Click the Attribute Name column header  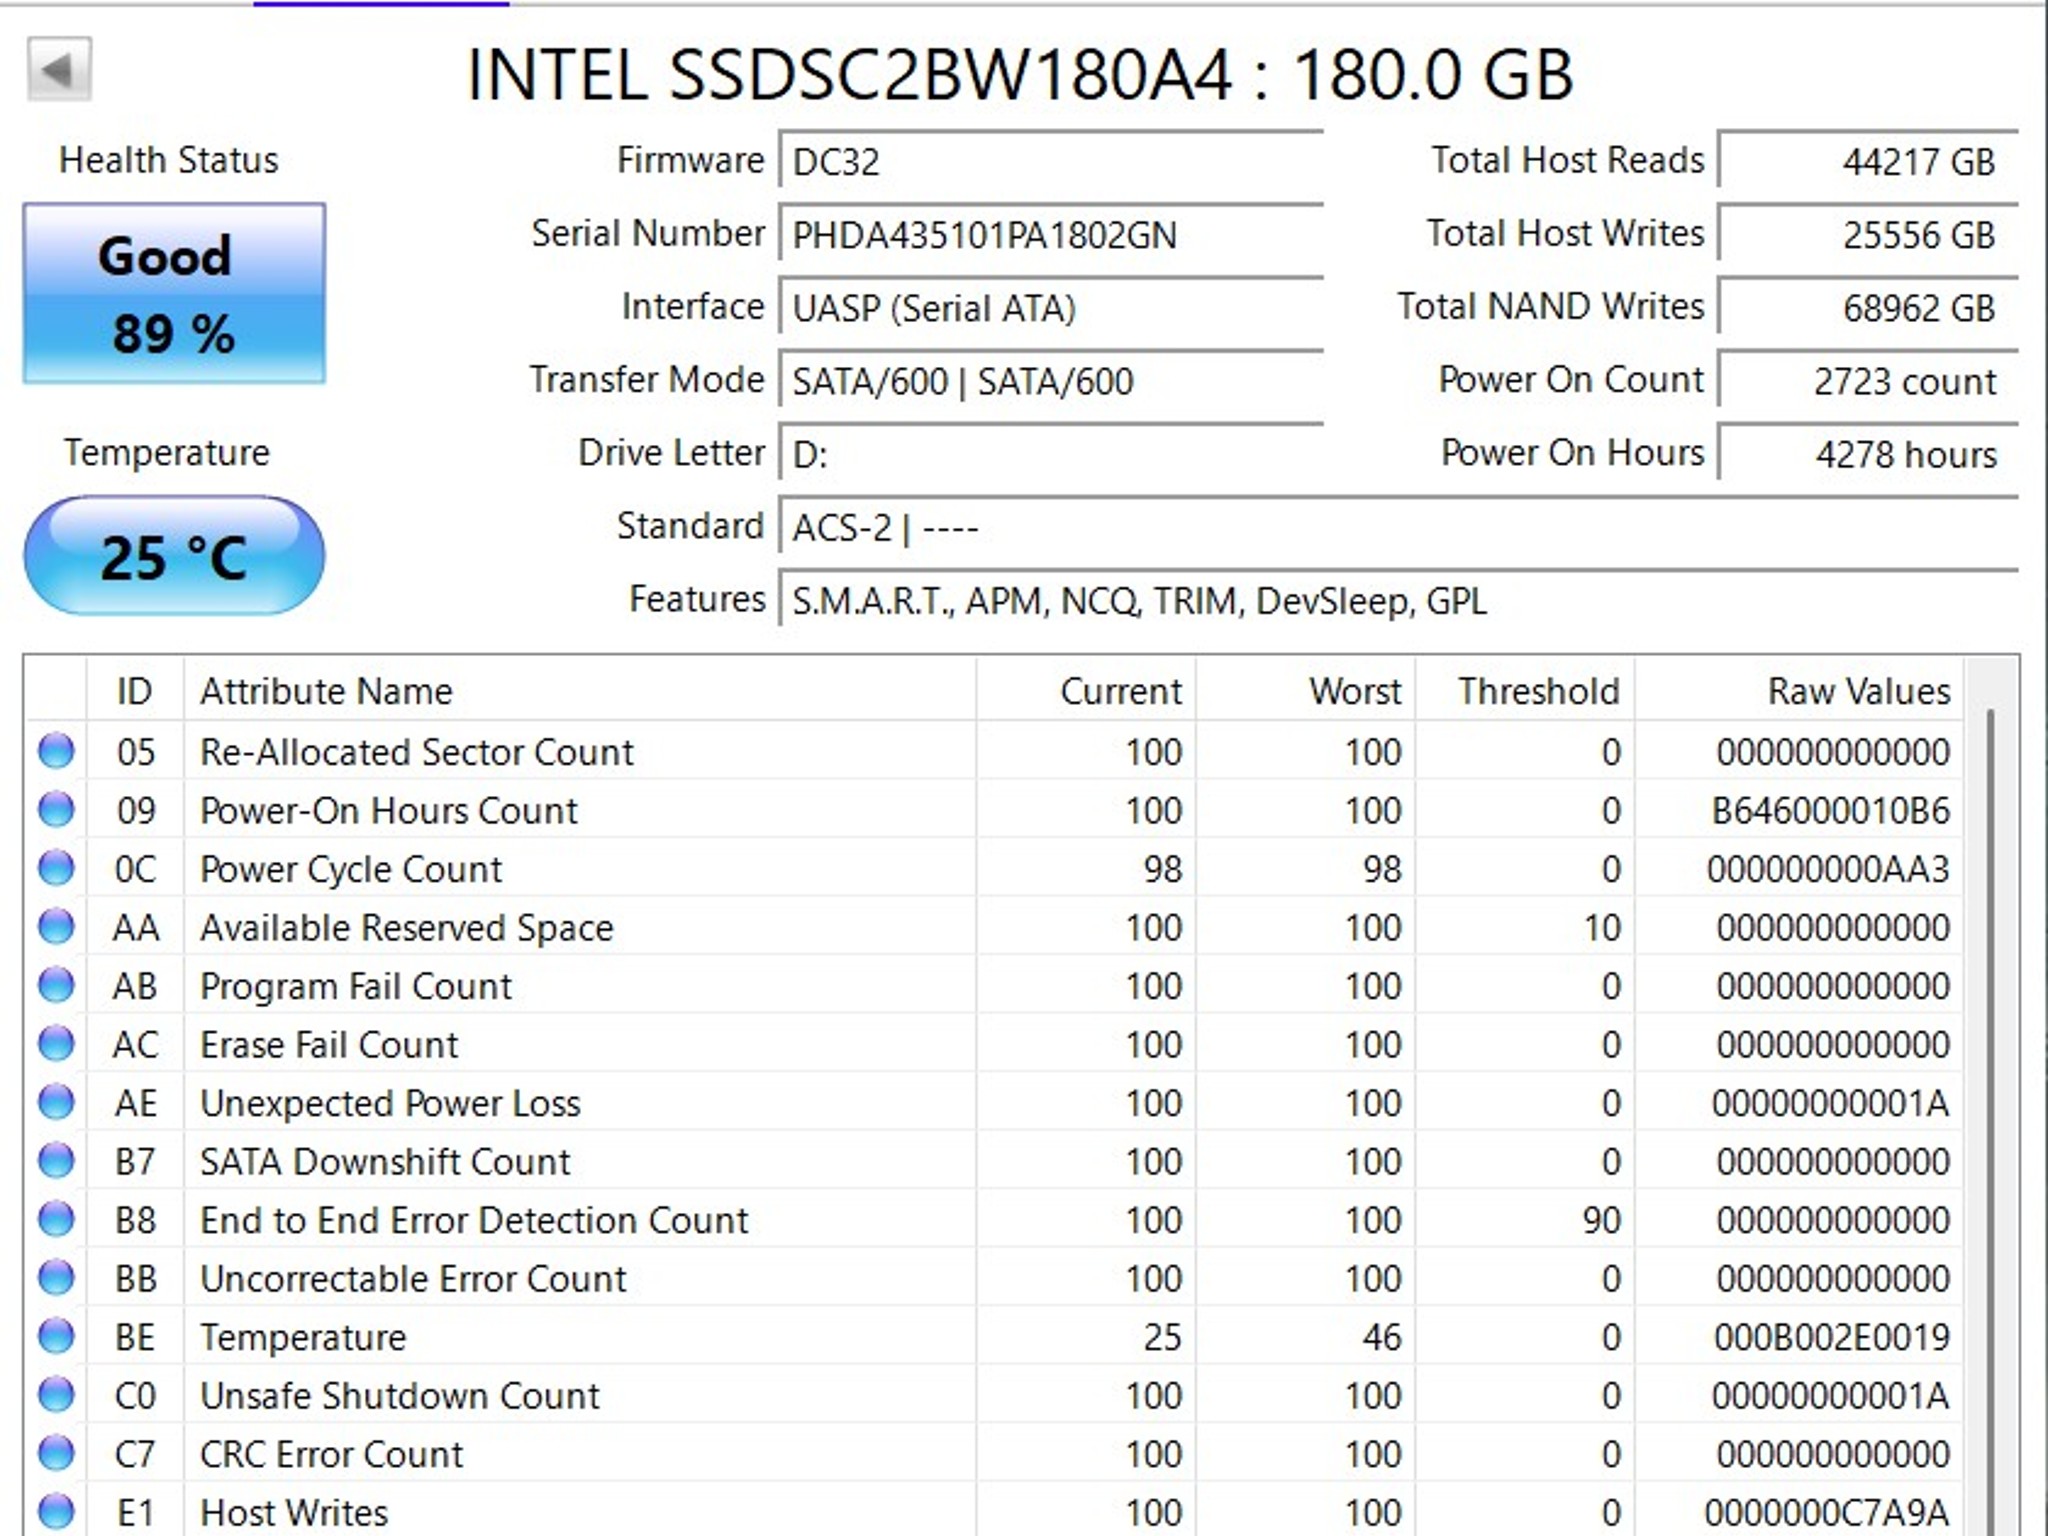(580, 691)
